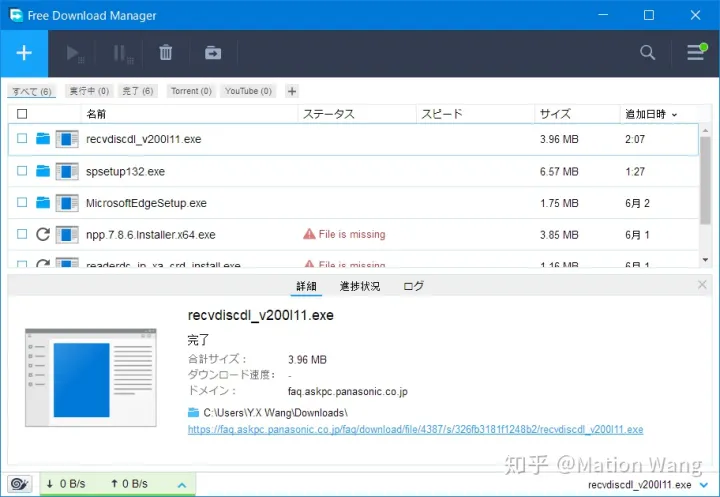Add a new tag filter with plus

click(292, 91)
